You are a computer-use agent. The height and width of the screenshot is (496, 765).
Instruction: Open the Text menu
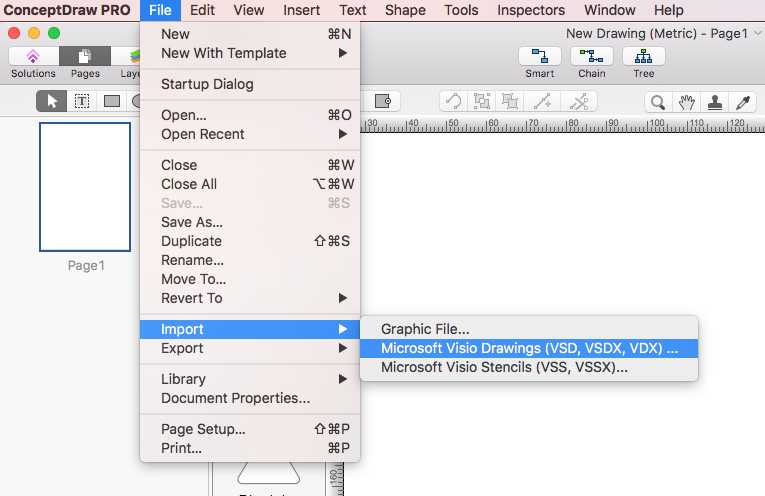[353, 10]
